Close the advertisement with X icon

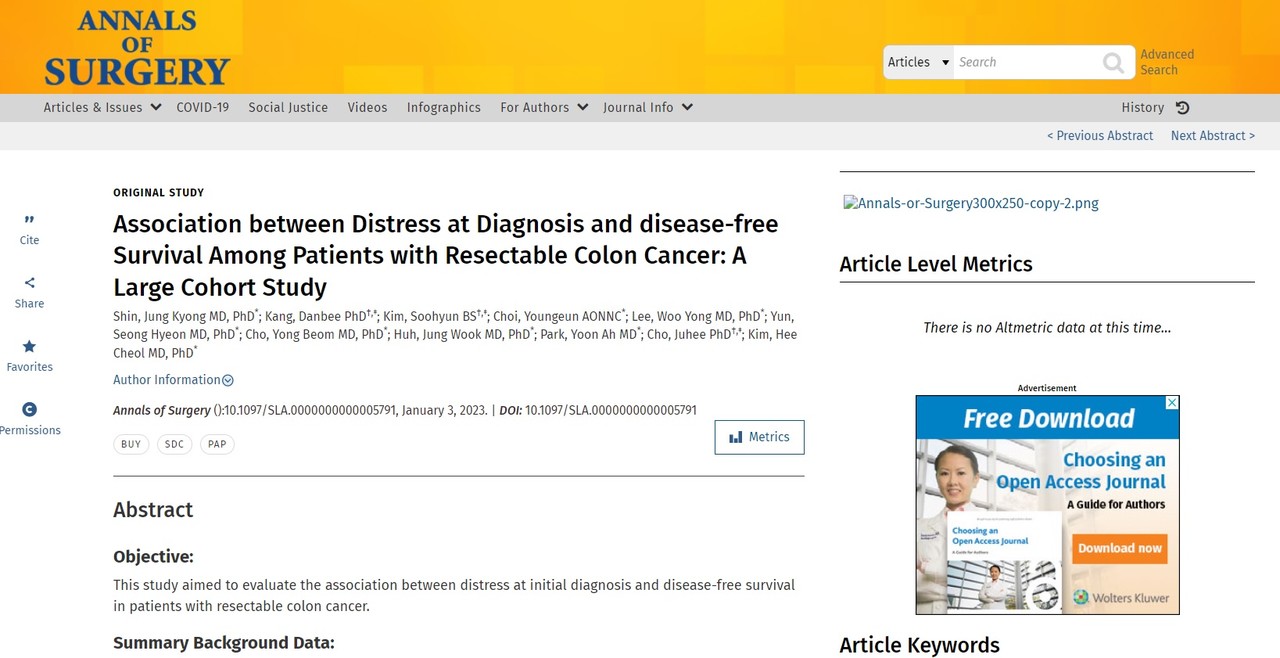coord(1172,403)
